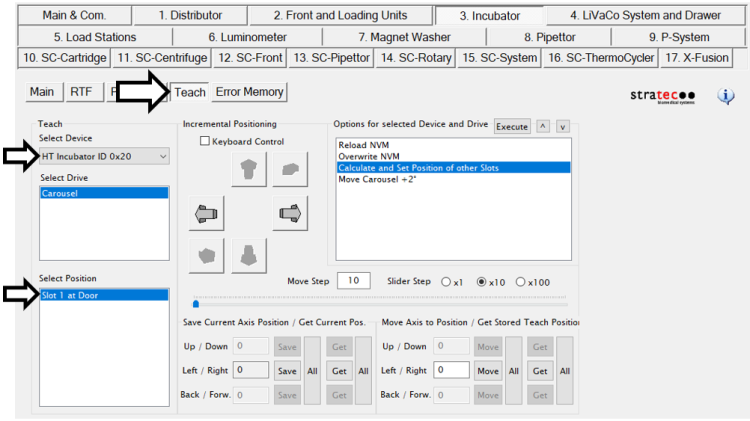Select the x100 slider step option

pos(520,281)
